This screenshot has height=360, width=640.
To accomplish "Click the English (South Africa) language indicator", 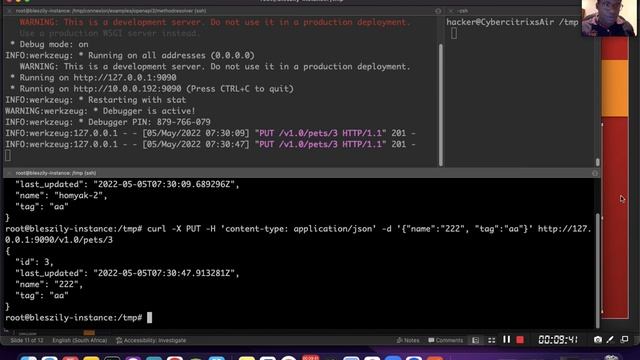I will coord(80,340).
